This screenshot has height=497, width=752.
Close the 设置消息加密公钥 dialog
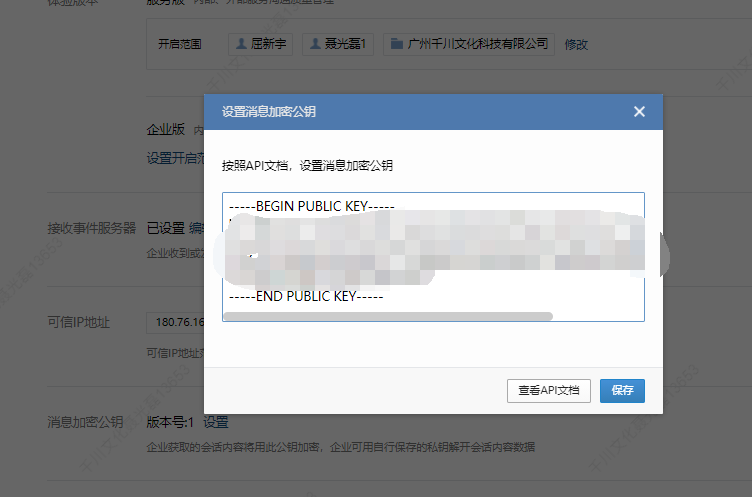click(x=639, y=112)
